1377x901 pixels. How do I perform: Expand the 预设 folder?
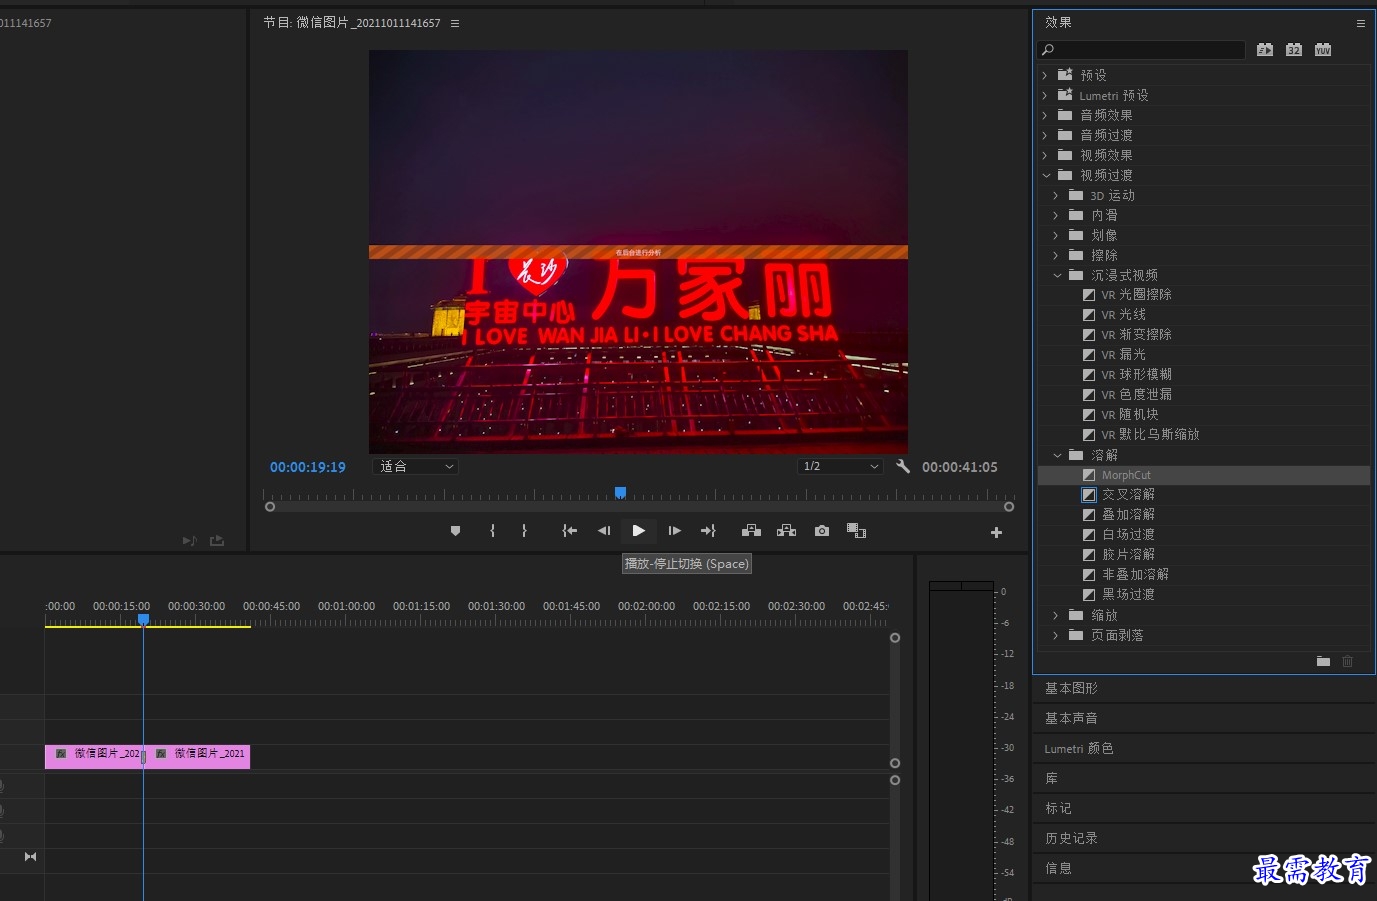1045,75
